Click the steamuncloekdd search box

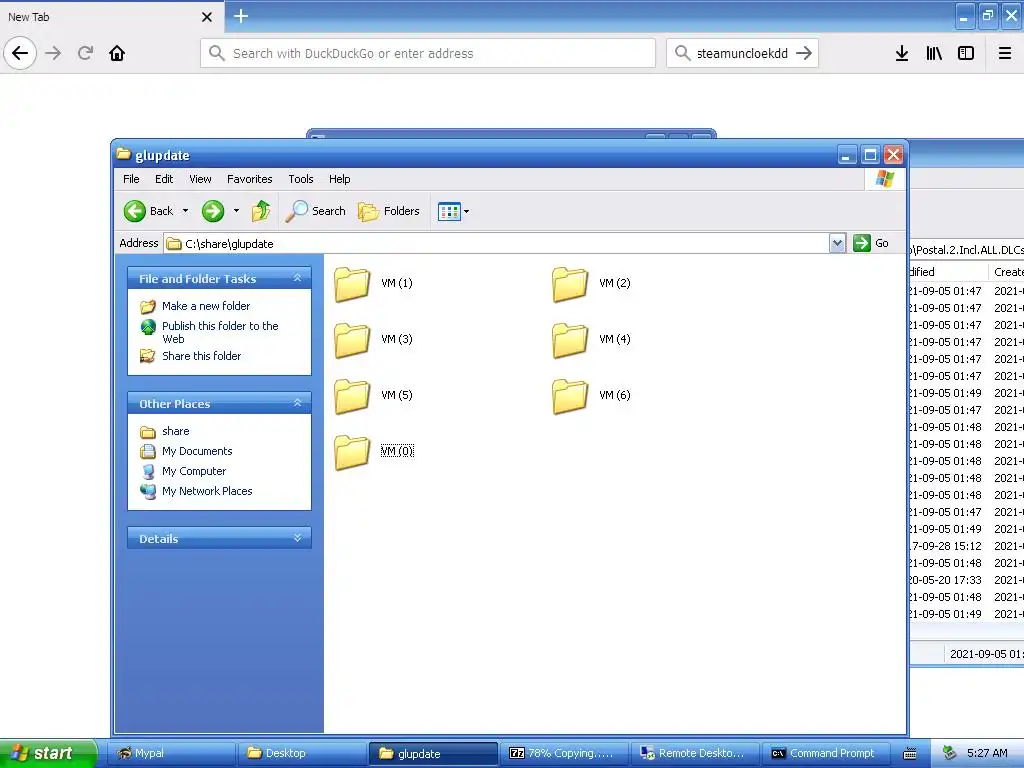742,53
